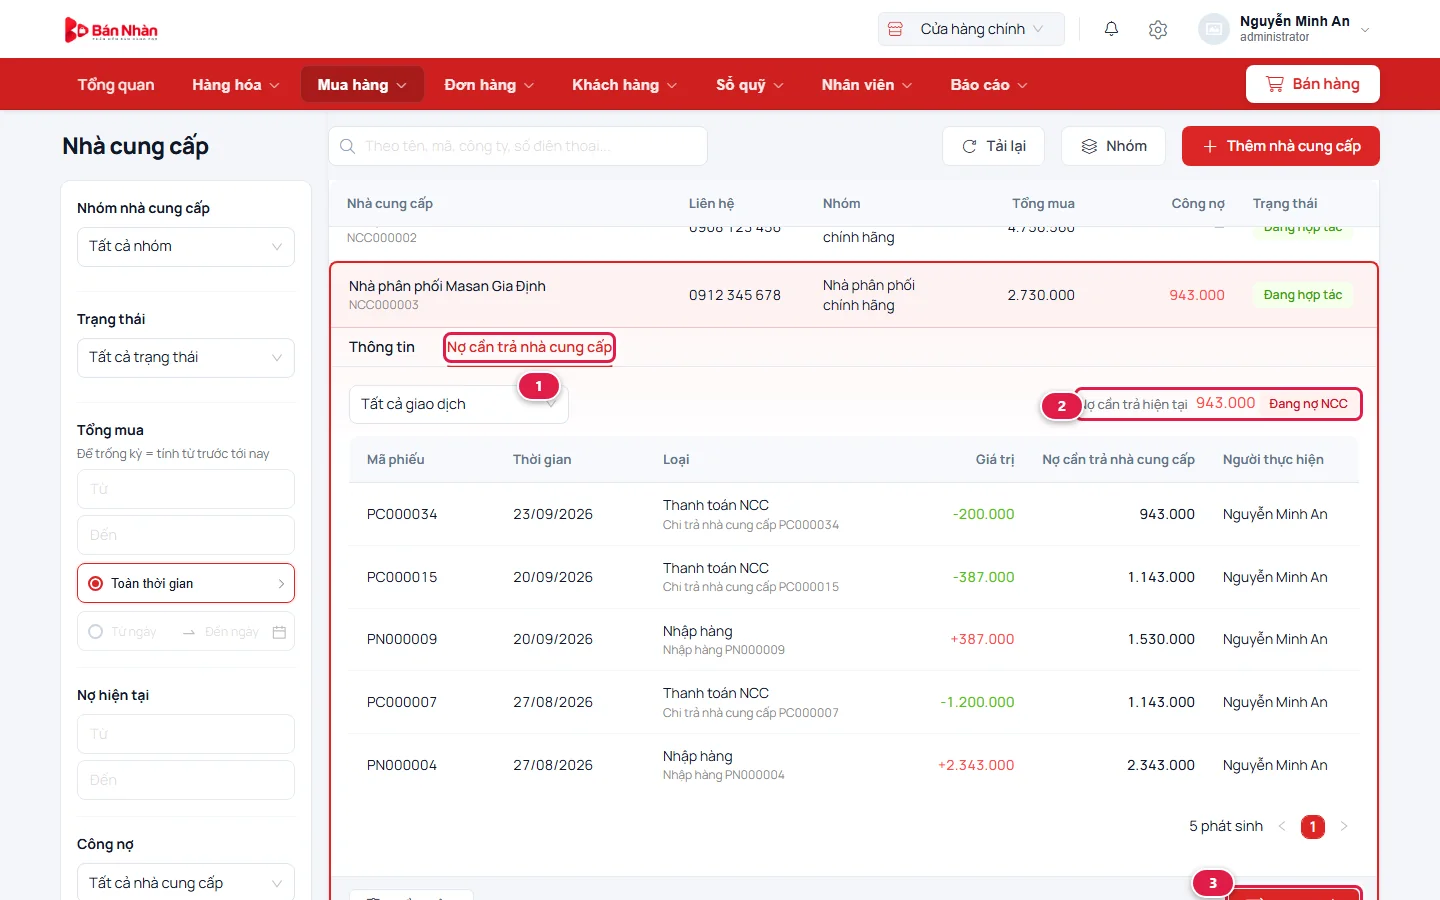The width and height of the screenshot is (1440, 900).
Task: Open calendar icon in date range field
Action: pyautogui.click(x=279, y=632)
